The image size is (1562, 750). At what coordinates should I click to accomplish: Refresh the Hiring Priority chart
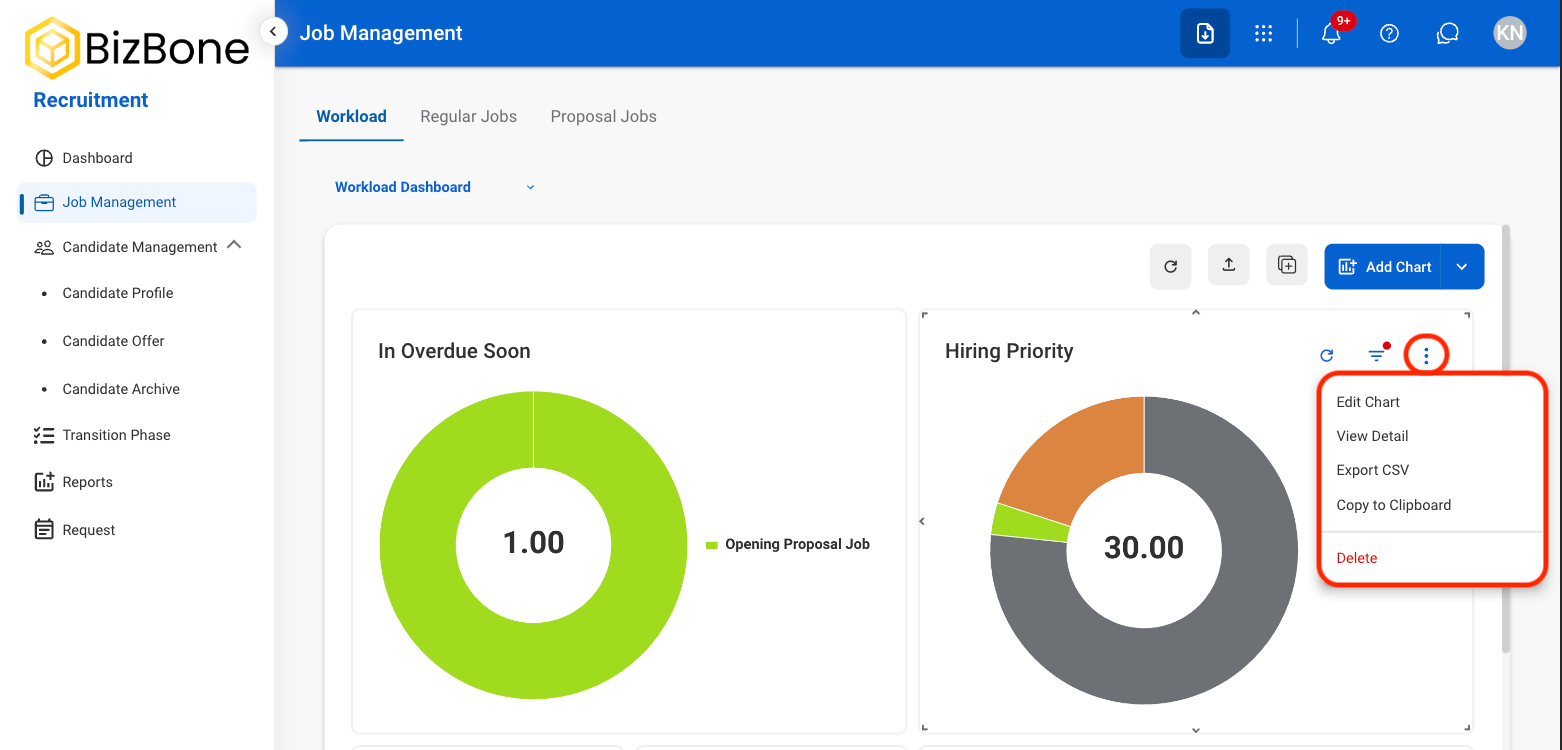pos(1327,355)
